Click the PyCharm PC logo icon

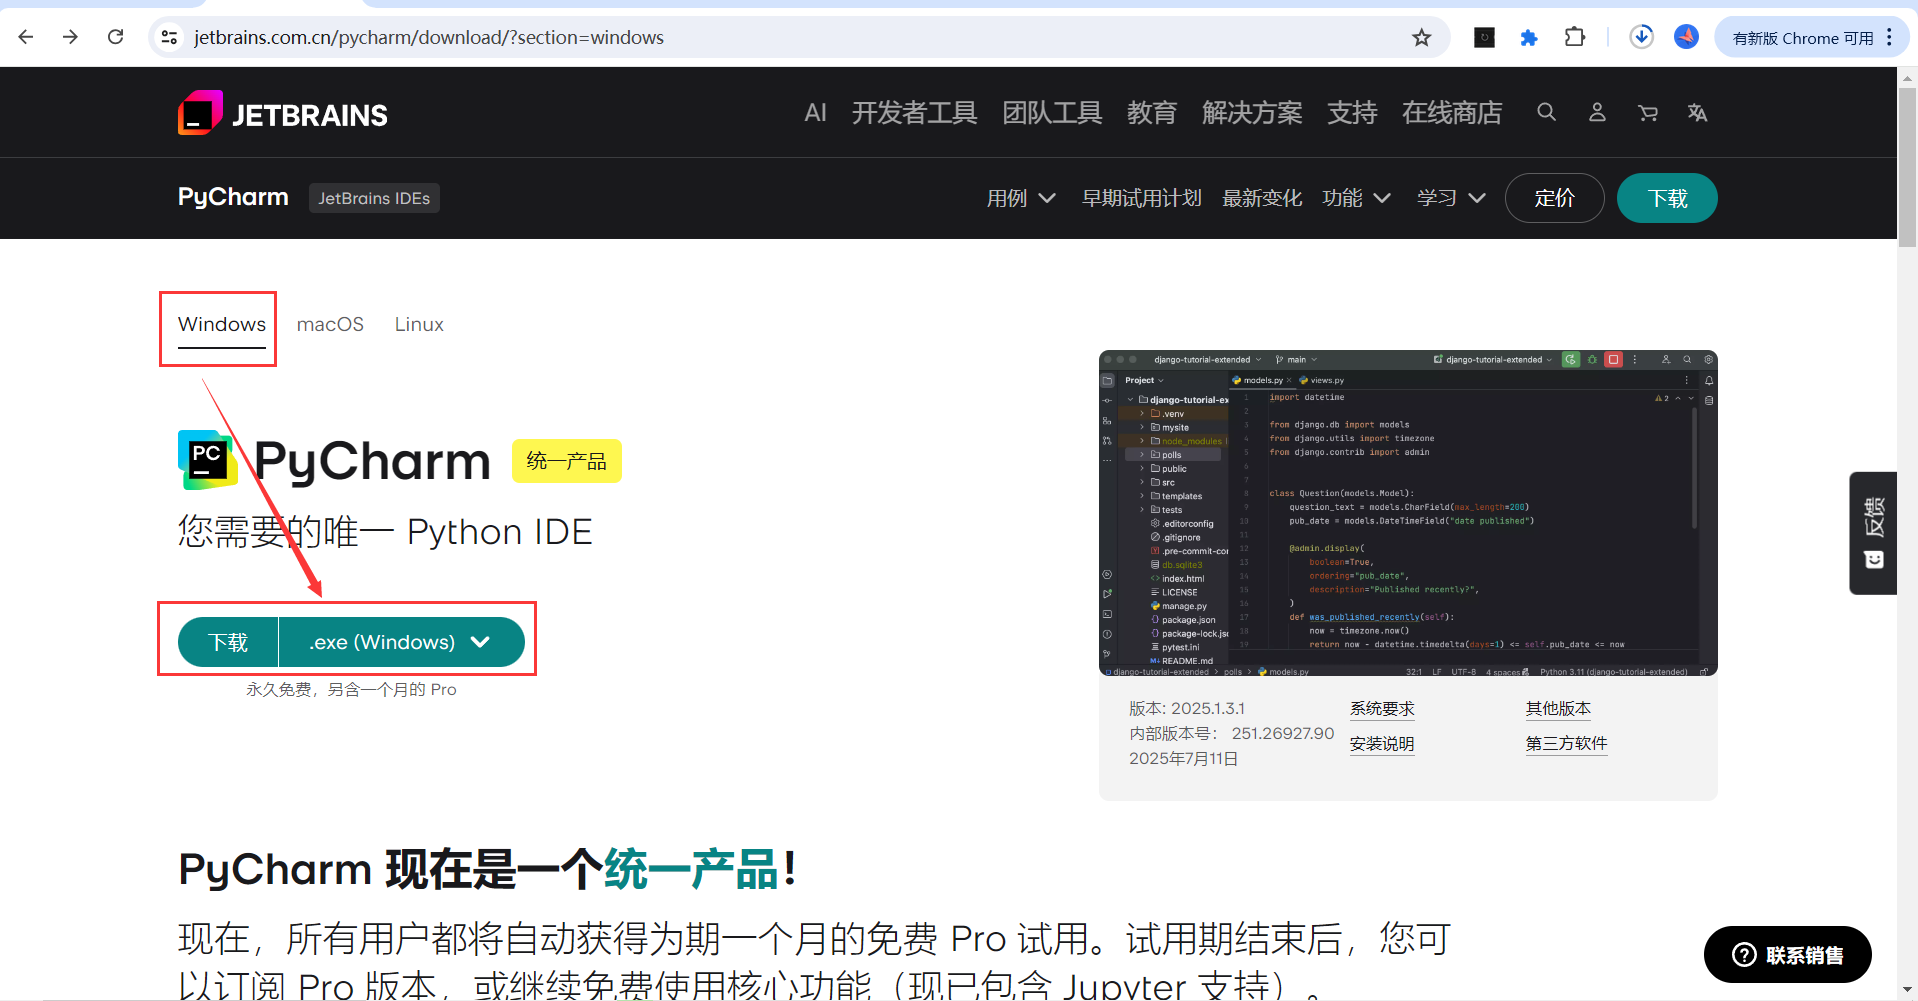point(207,459)
